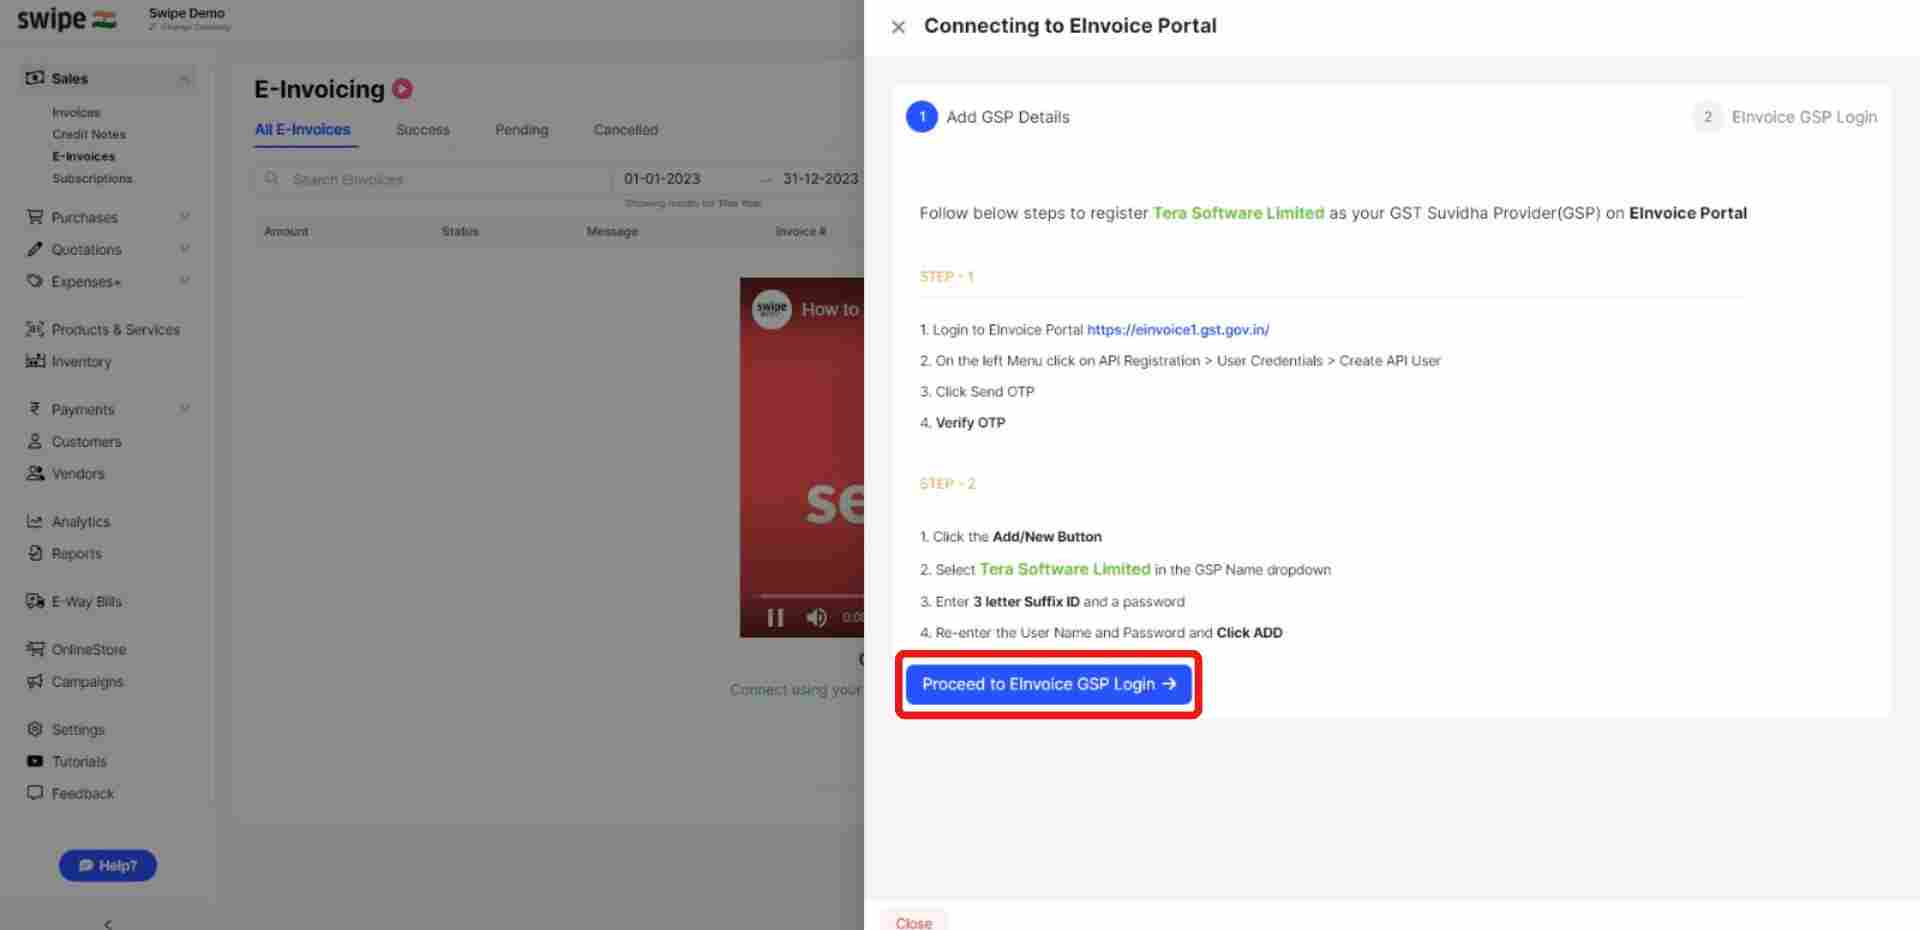Collapse the Sales menu section
This screenshot has width=1920, height=930.
[x=185, y=79]
